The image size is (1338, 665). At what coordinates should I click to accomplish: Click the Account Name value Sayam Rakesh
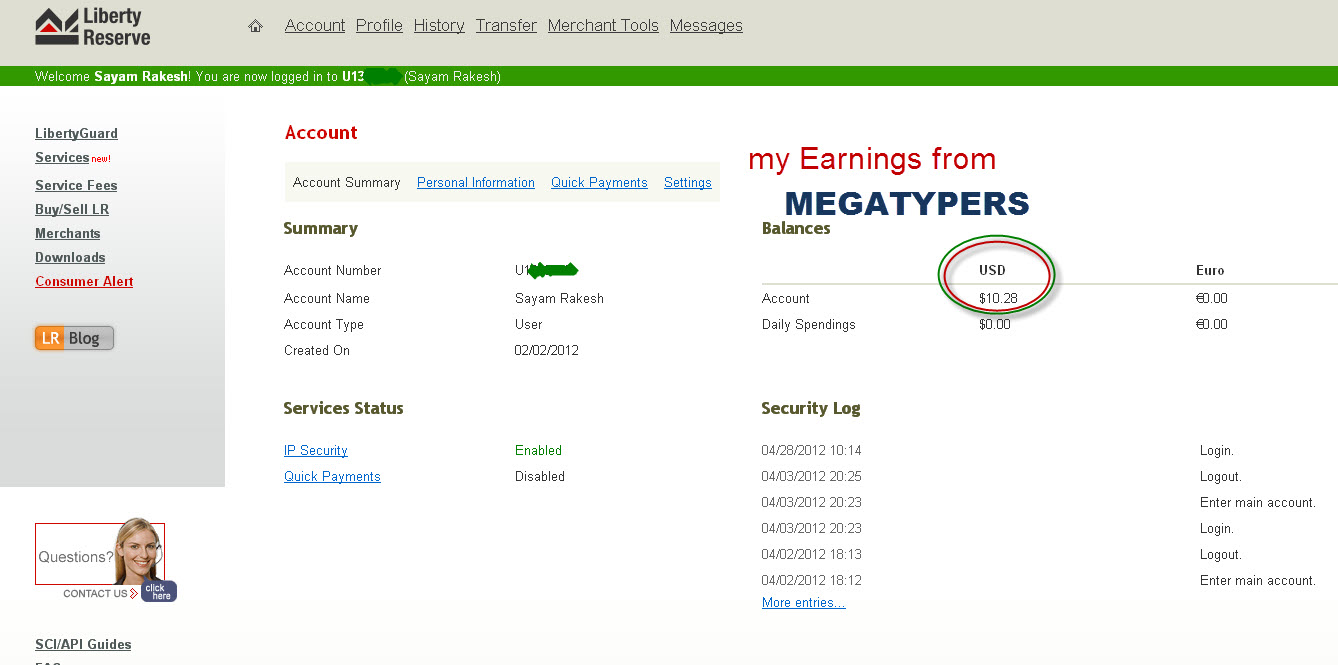(559, 298)
